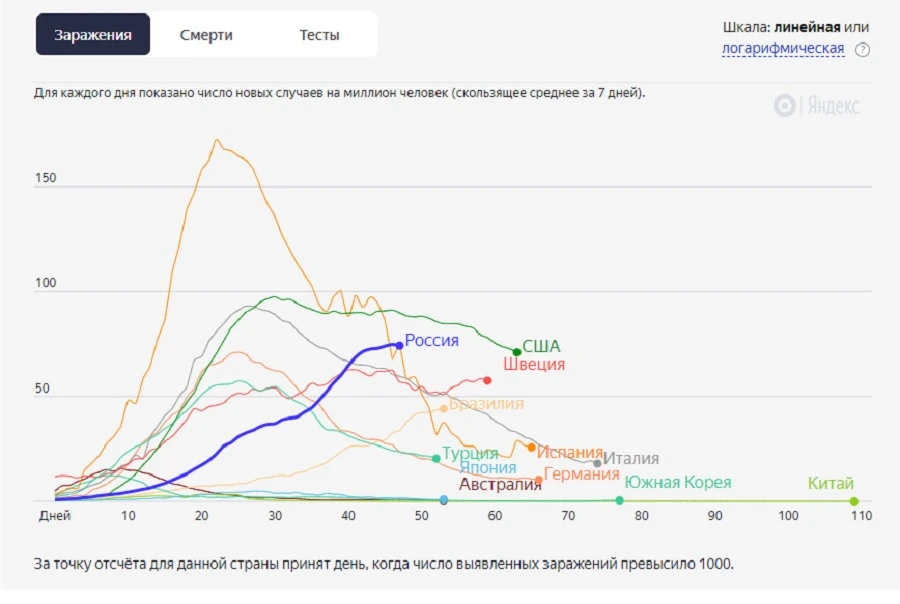Select the peach Brazil endpoint dot
The image size is (900, 604).
pyautogui.click(x=444, y=408)
